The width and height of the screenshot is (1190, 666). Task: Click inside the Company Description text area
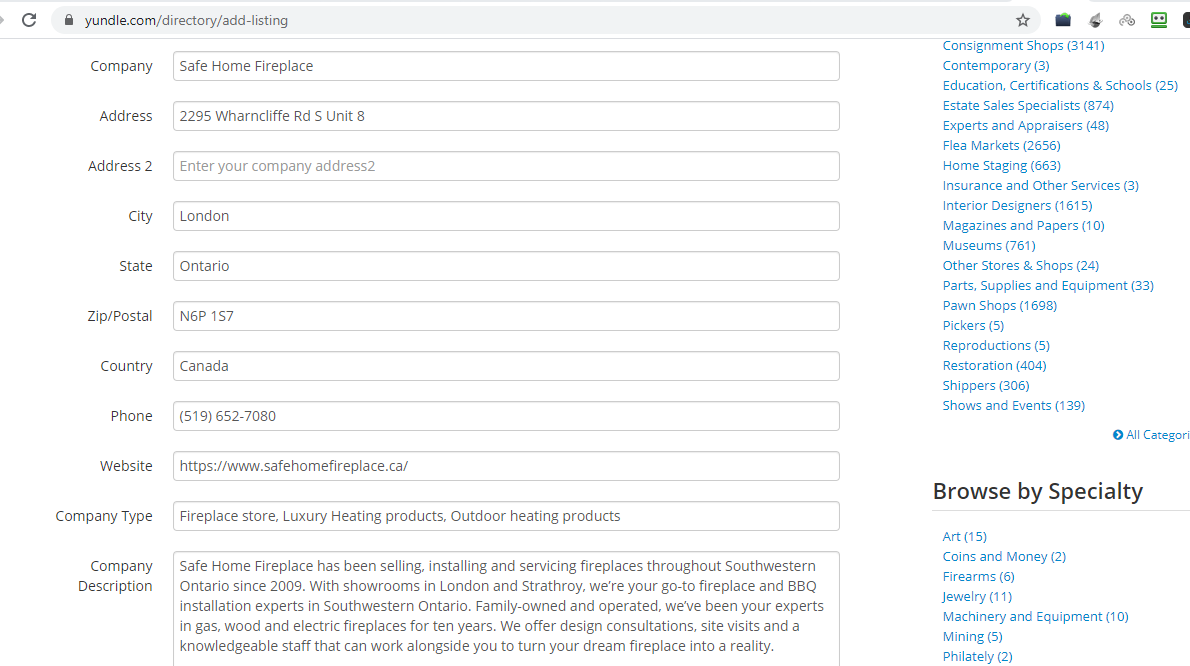coord(506,606)
